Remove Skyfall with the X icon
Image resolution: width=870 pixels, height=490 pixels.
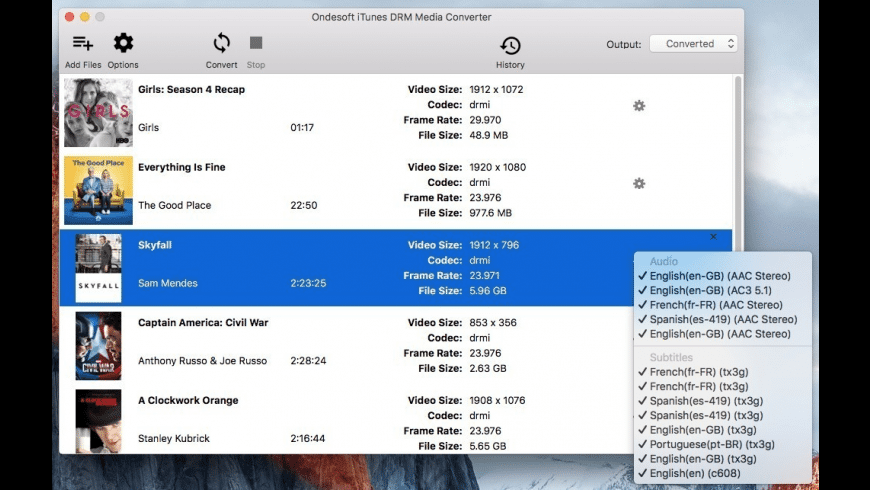click(714, 236)
